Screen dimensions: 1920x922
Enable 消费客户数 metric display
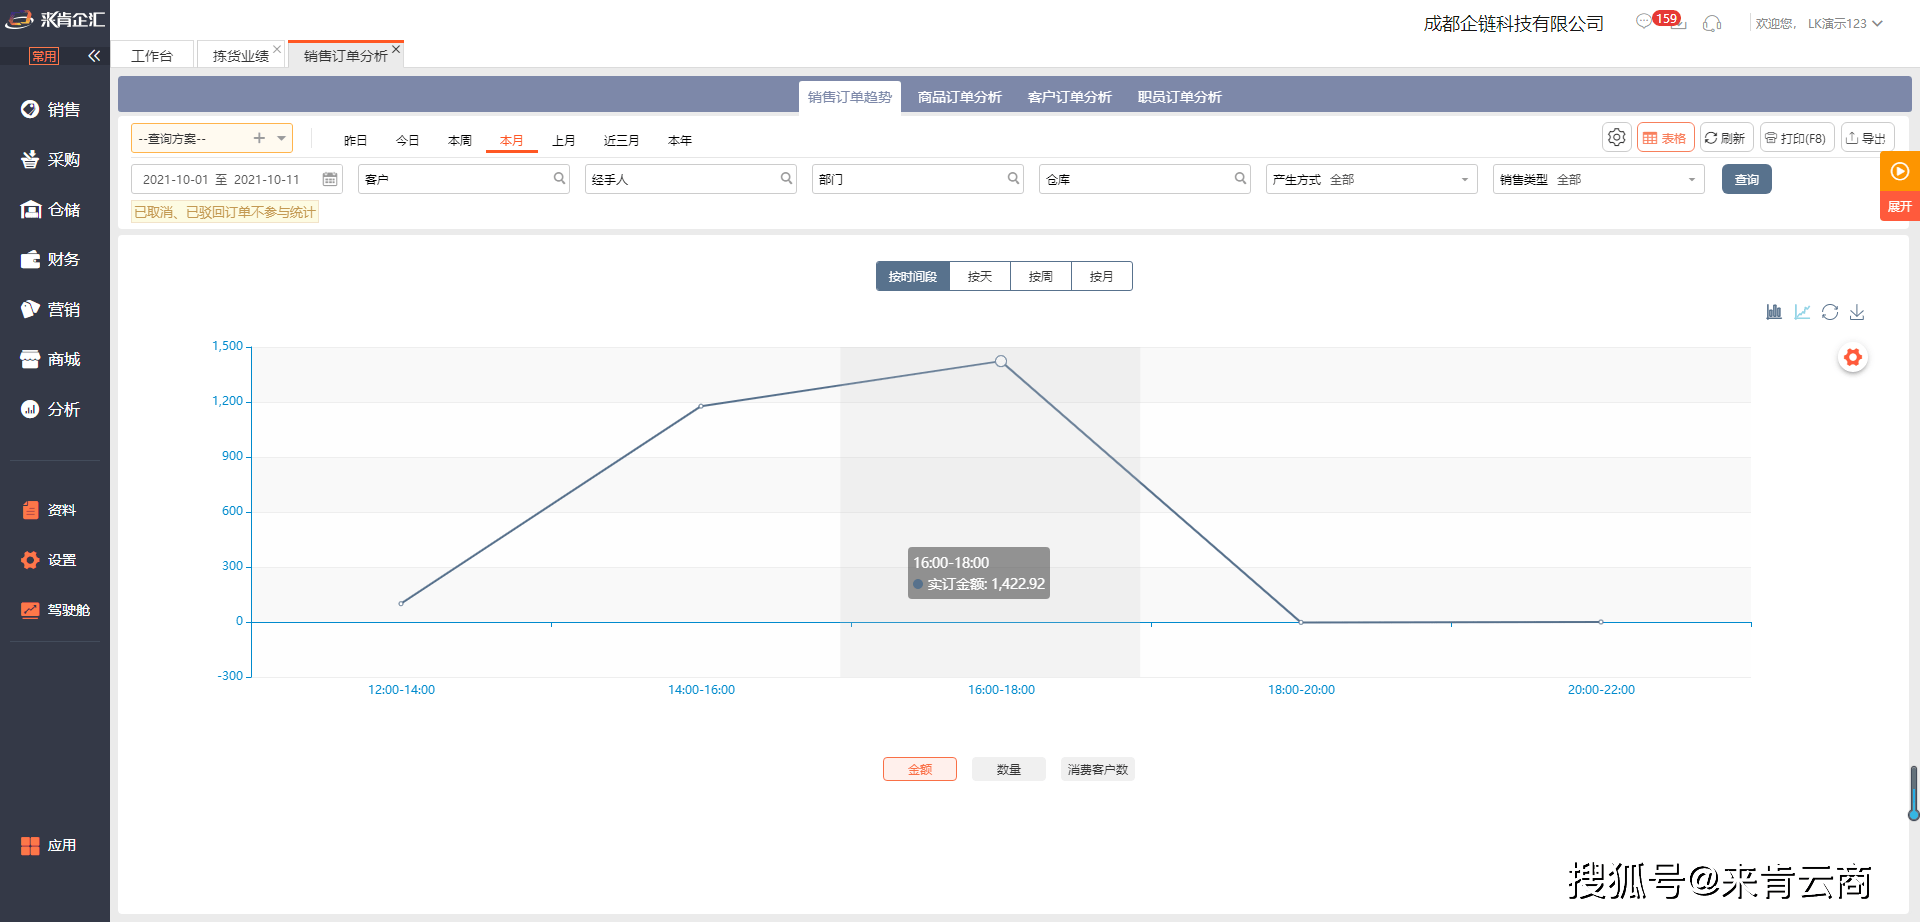[1097, 768]
